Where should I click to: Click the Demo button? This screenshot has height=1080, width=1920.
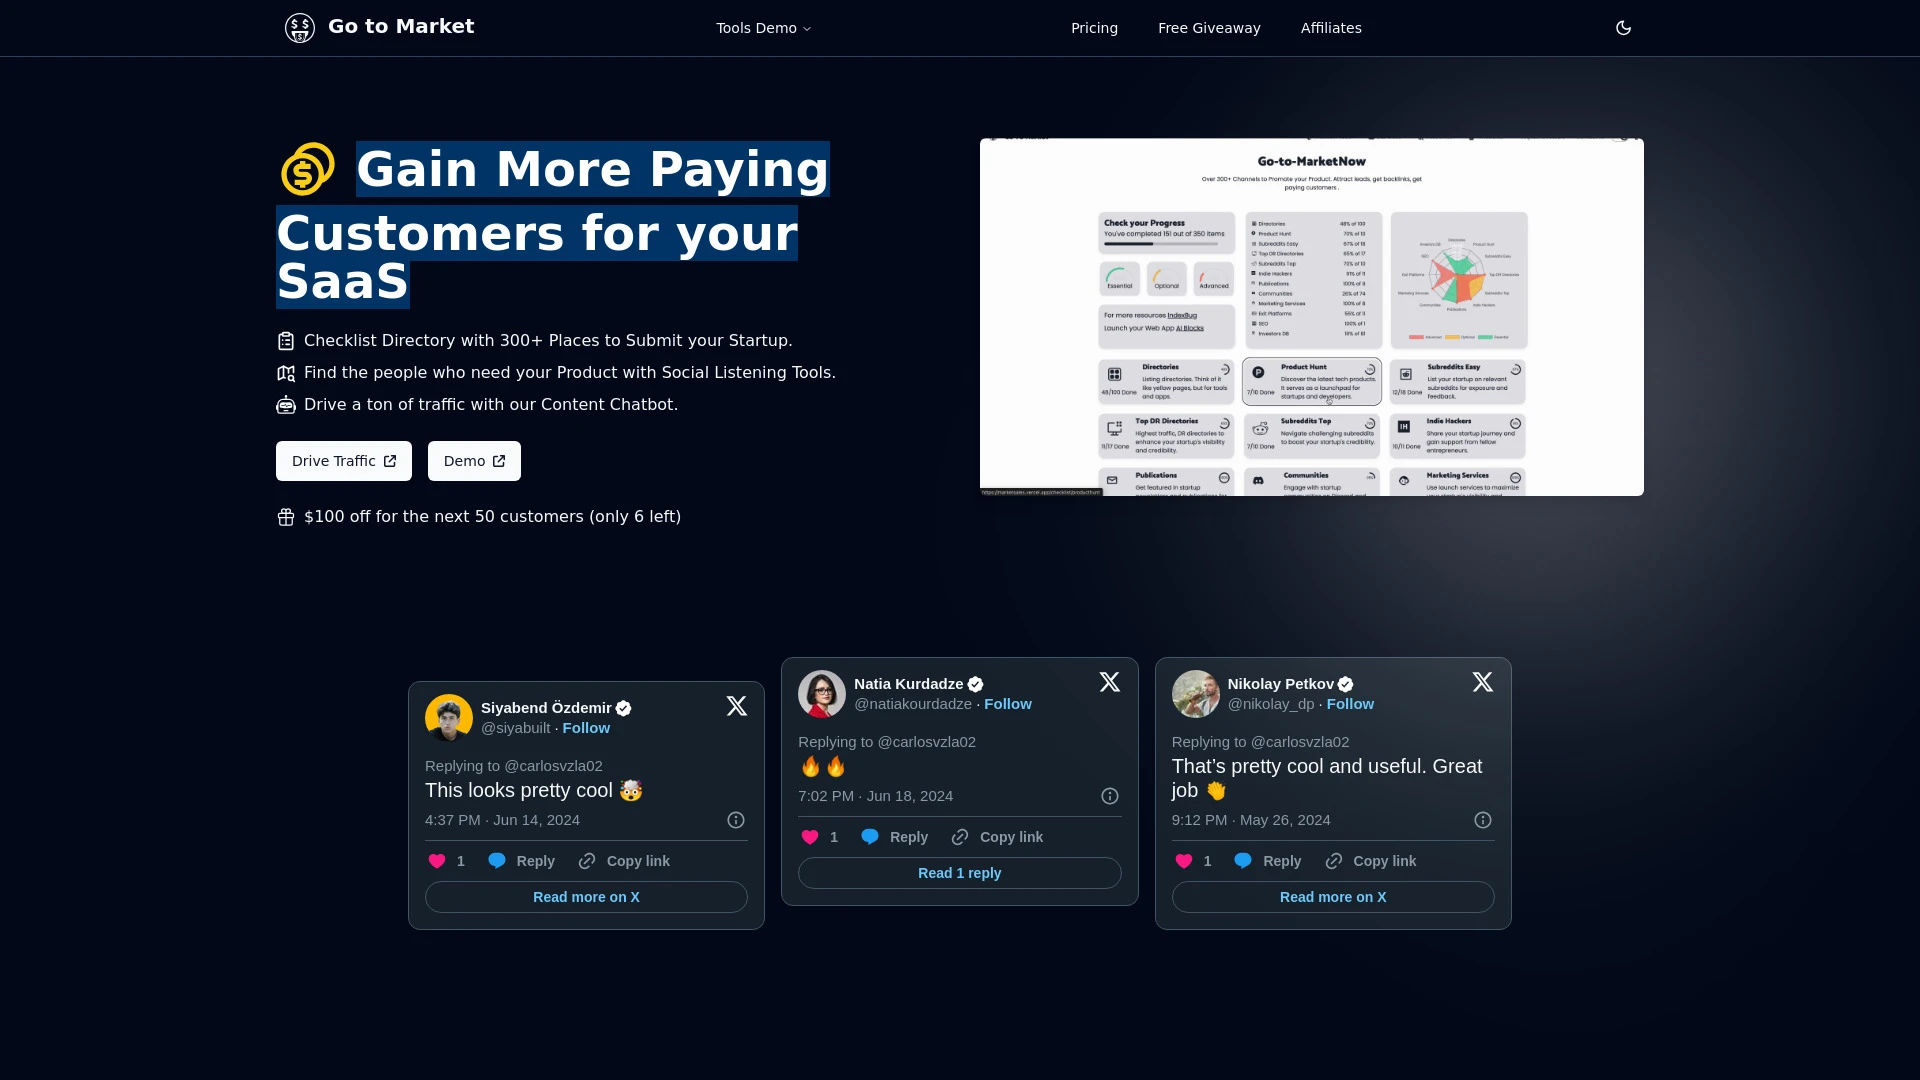472,460
